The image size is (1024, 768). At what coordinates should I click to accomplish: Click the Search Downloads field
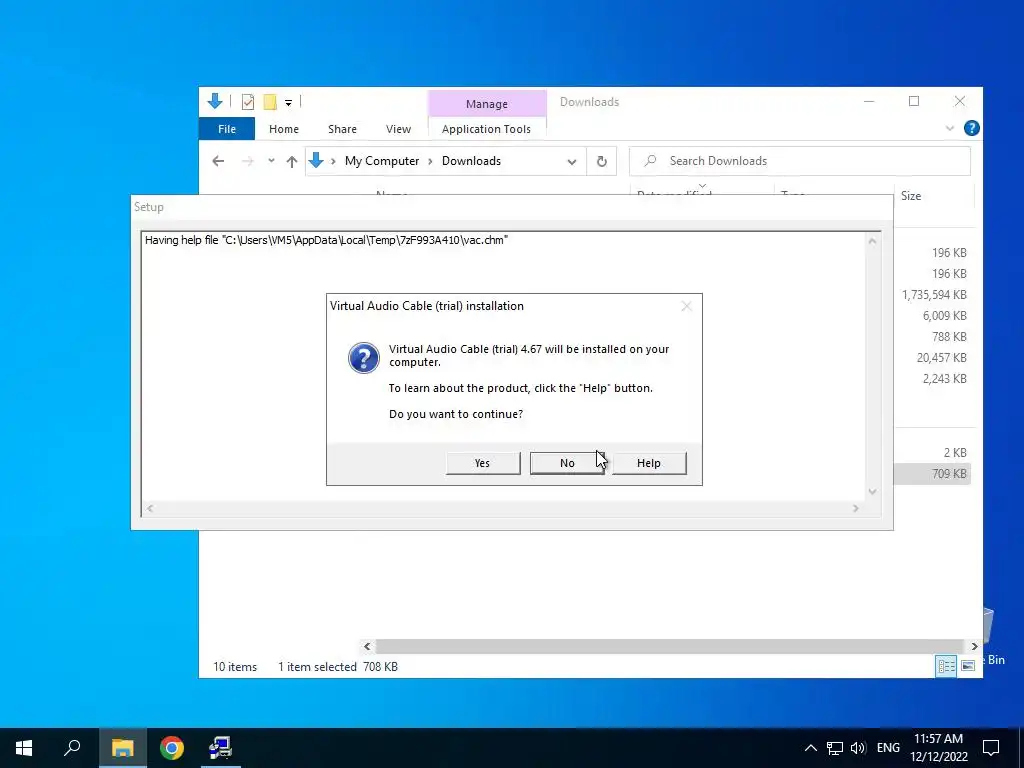[x=799, y=161]
